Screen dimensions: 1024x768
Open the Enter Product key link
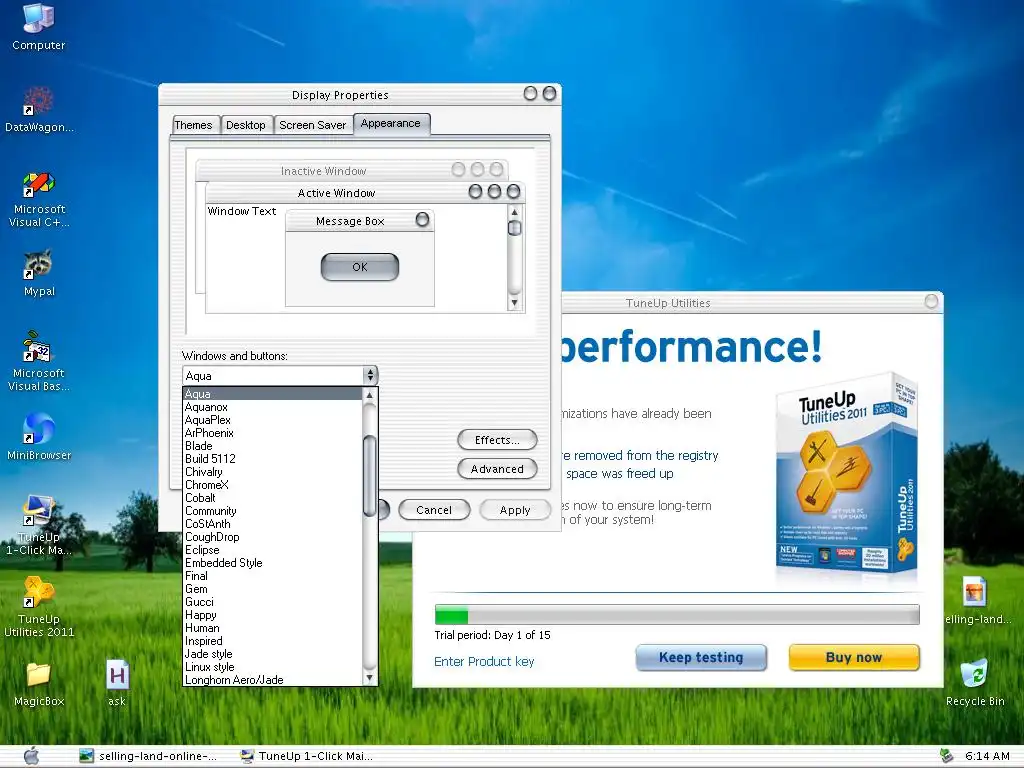pos(484,662)
